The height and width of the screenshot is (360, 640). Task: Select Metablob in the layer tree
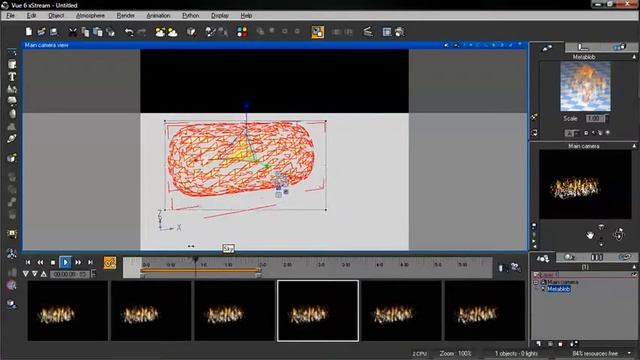558,289
